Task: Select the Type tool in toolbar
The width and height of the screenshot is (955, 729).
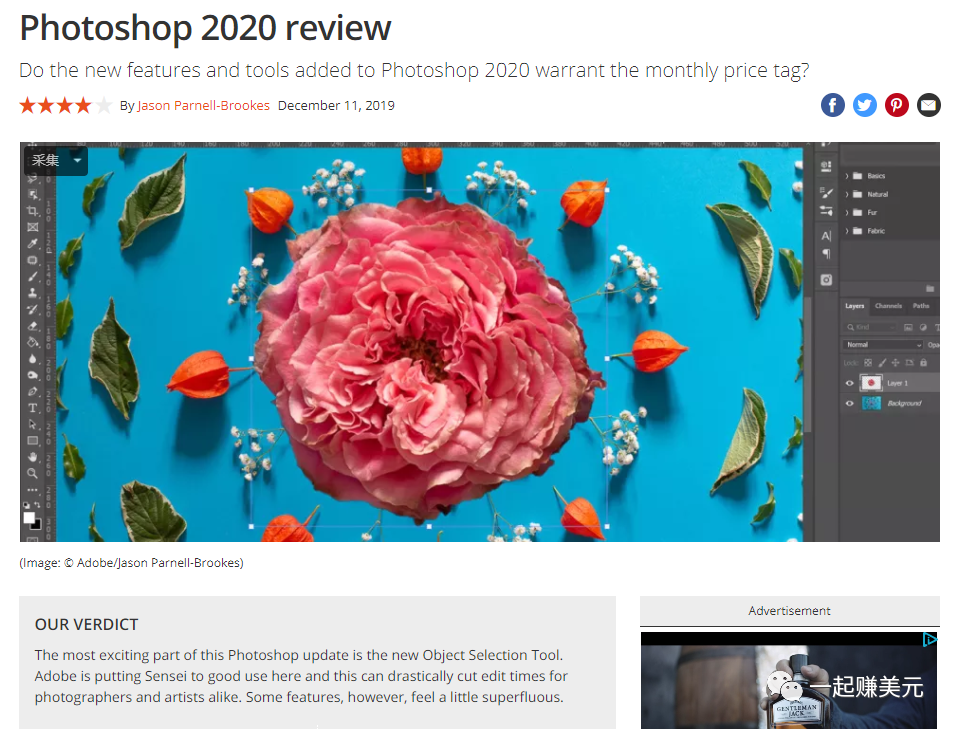Action: (x=33, y=408)
